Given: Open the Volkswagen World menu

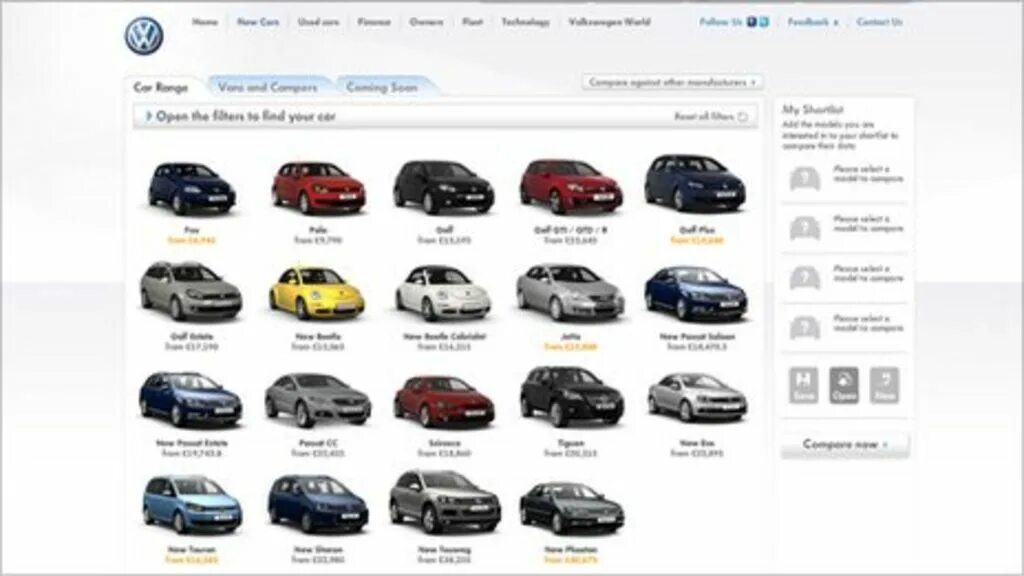Looking at the screenshot, I should coord(609,22).
